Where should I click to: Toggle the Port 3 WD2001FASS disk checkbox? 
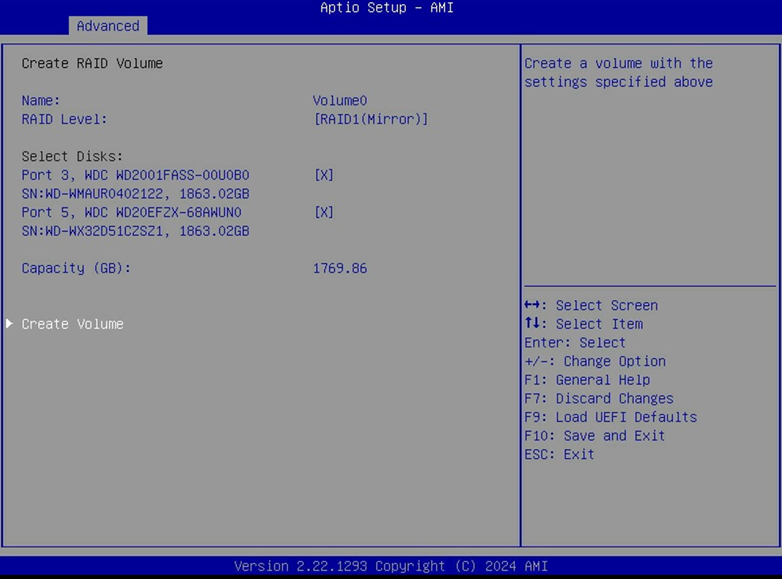click(324, 175)
